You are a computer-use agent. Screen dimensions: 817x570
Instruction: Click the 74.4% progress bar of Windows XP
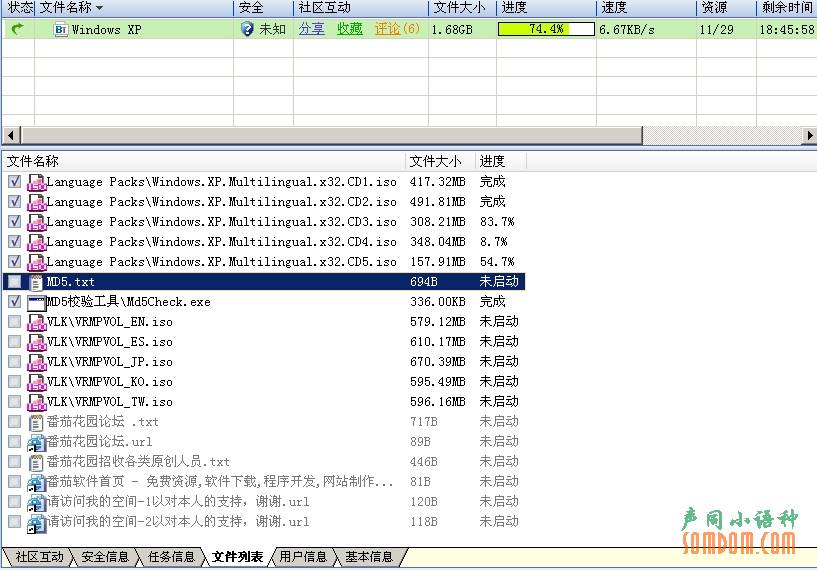546,29
